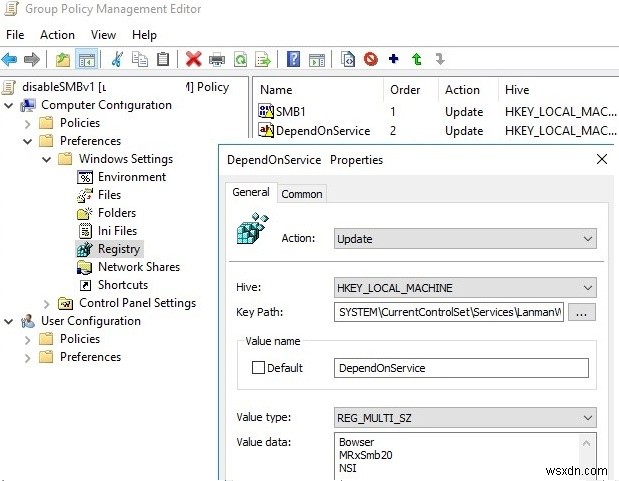This screenshot has height=481, width=619.
Task: Click the Value data scroll up arrow
Action: 586,443
